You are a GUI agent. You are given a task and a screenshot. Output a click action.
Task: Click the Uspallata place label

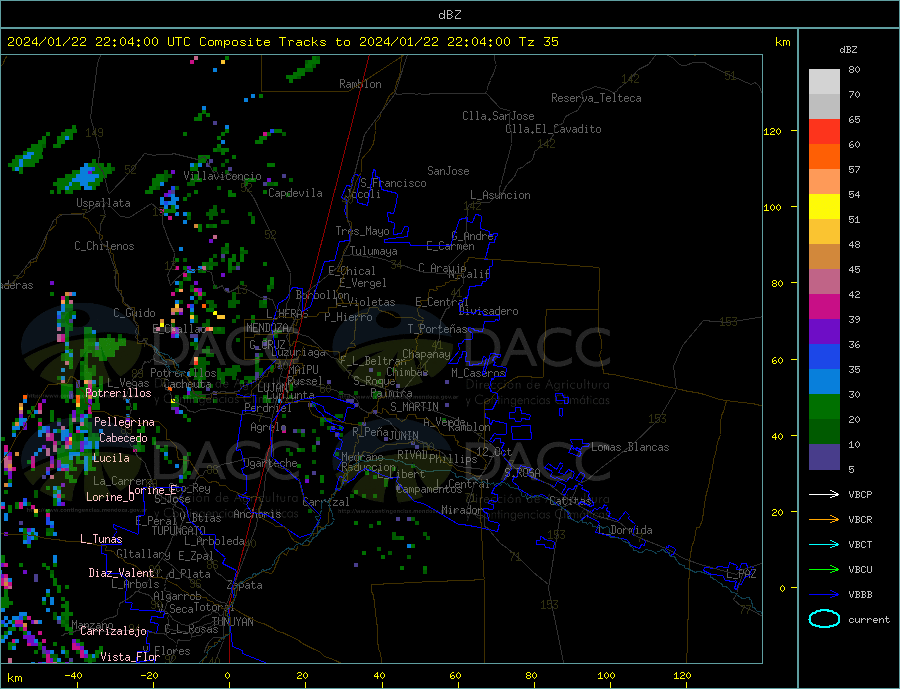[103, 203]
